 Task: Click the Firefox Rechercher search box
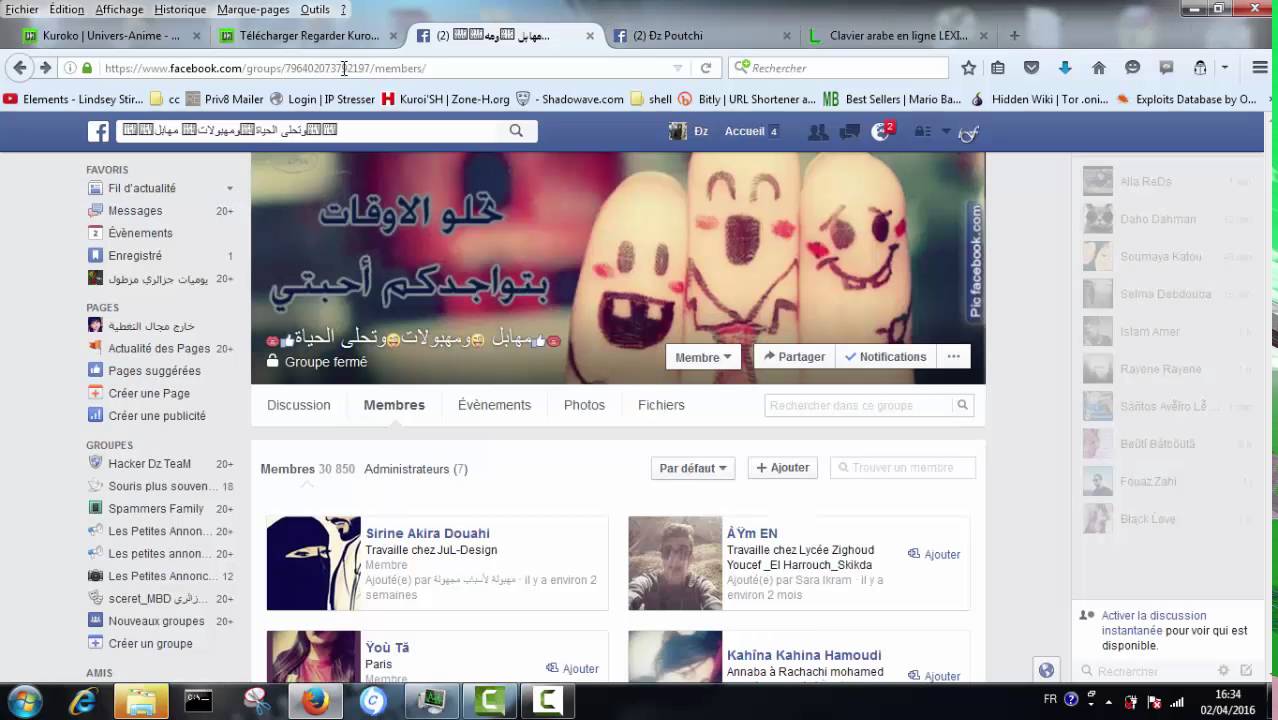point(839,68)
